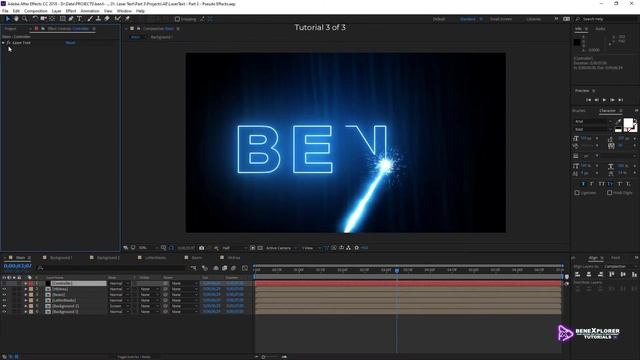The width and height of the screenshot is (640, 360).
Task: Enable the Snapping checkbox
Action: point(177,19)
